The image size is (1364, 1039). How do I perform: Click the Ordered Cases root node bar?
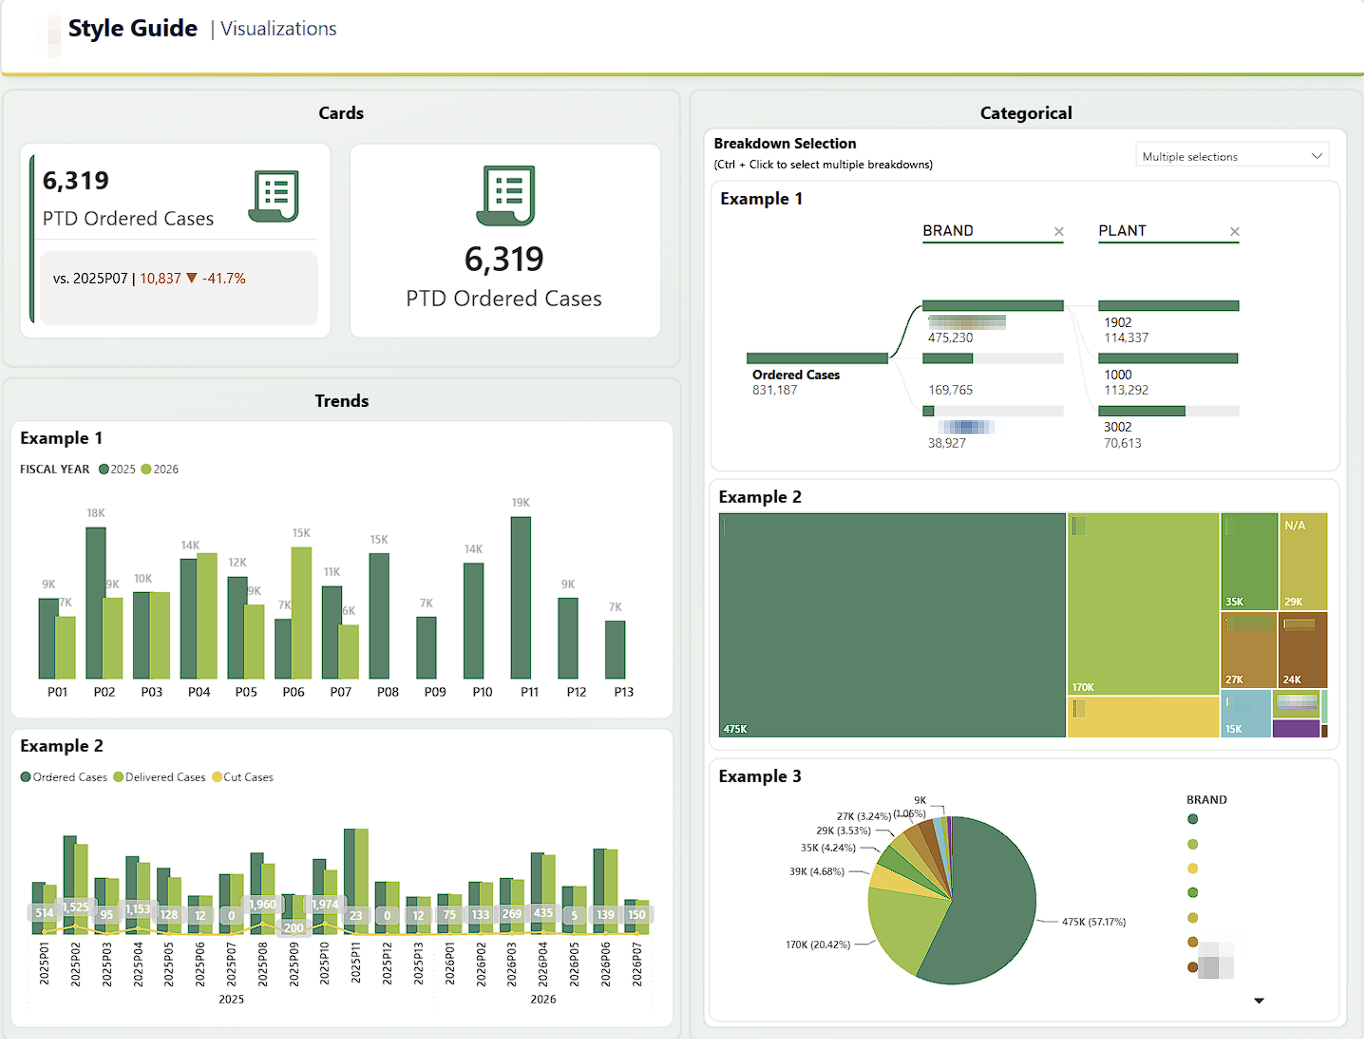817,358
